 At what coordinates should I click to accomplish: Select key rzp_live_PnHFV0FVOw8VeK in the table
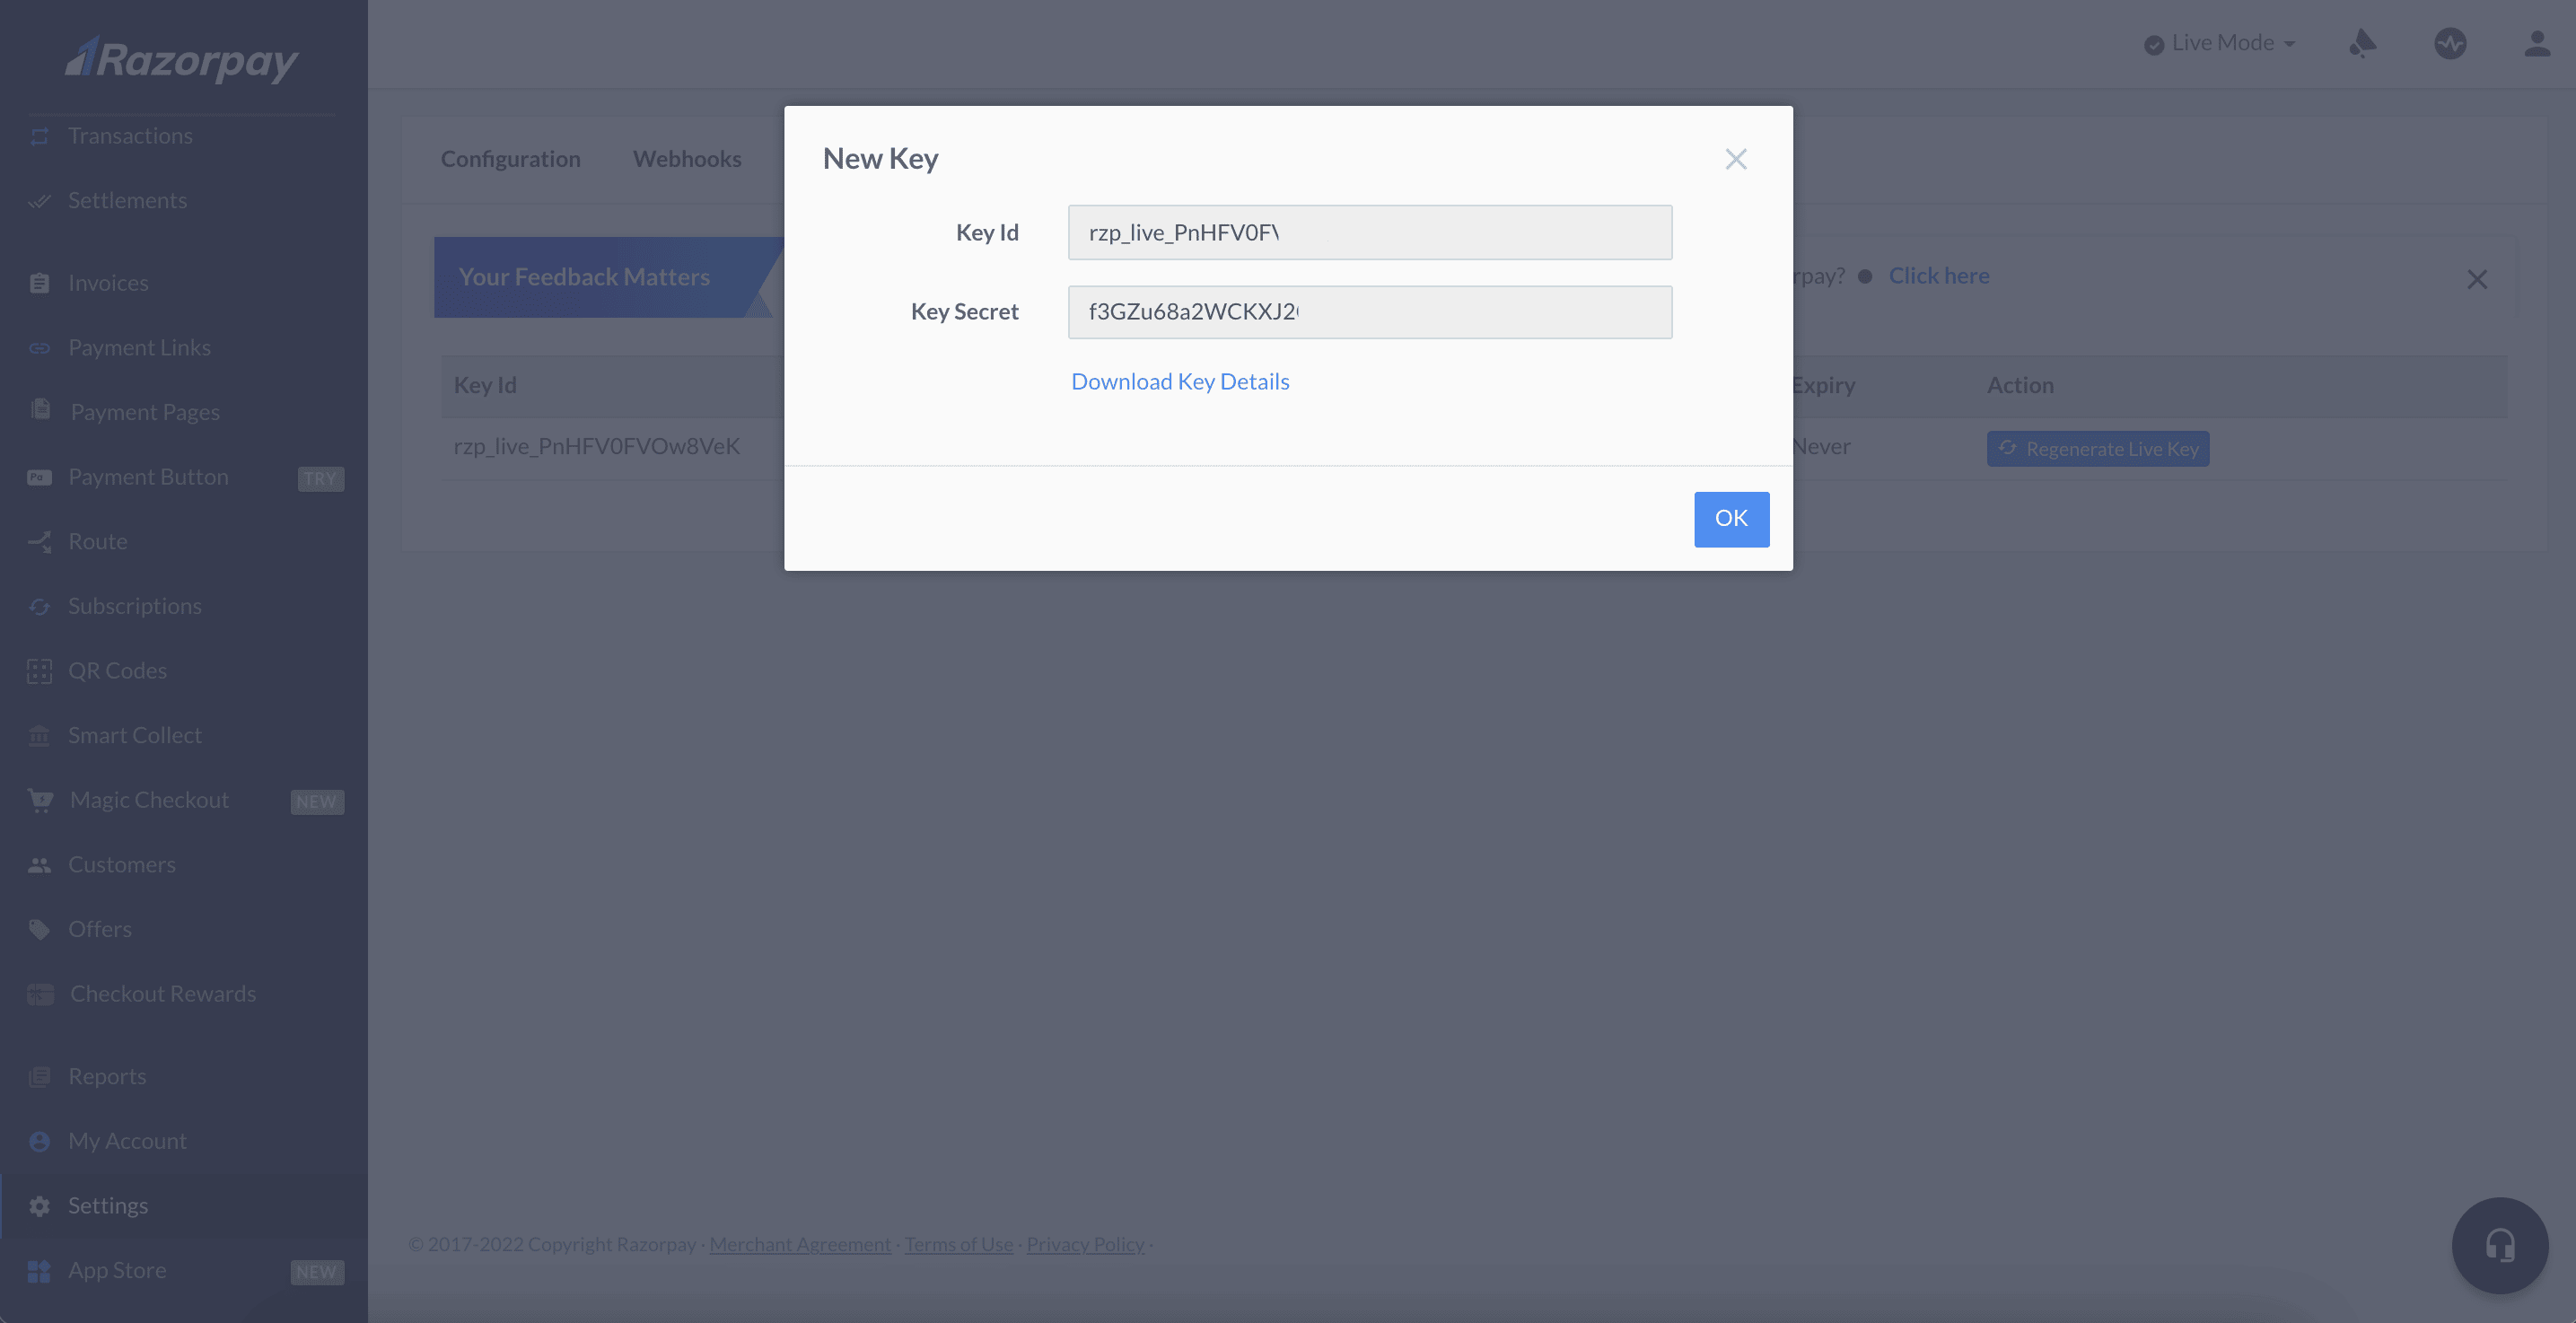pyautogui.click(x=597, y=447)
